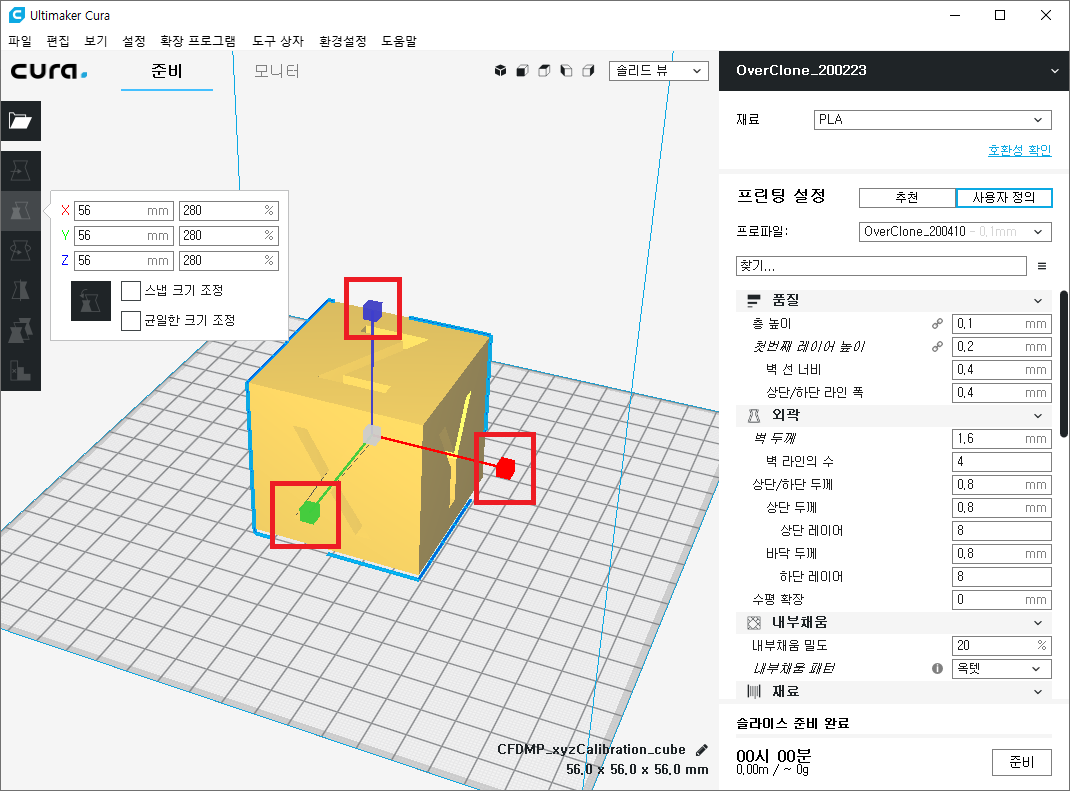Click the 재료 category barcode icon
Viewport: 1070px width, 791px height.
753,691
